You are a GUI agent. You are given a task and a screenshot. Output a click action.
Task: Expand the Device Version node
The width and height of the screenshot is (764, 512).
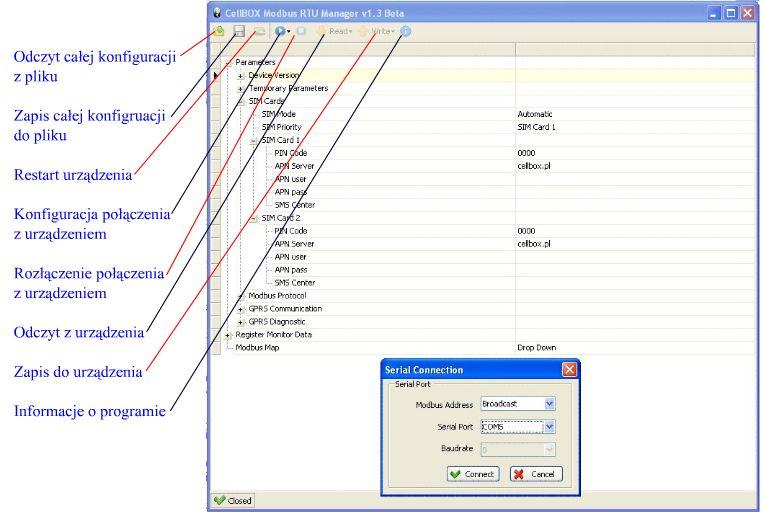coord(240,76)
